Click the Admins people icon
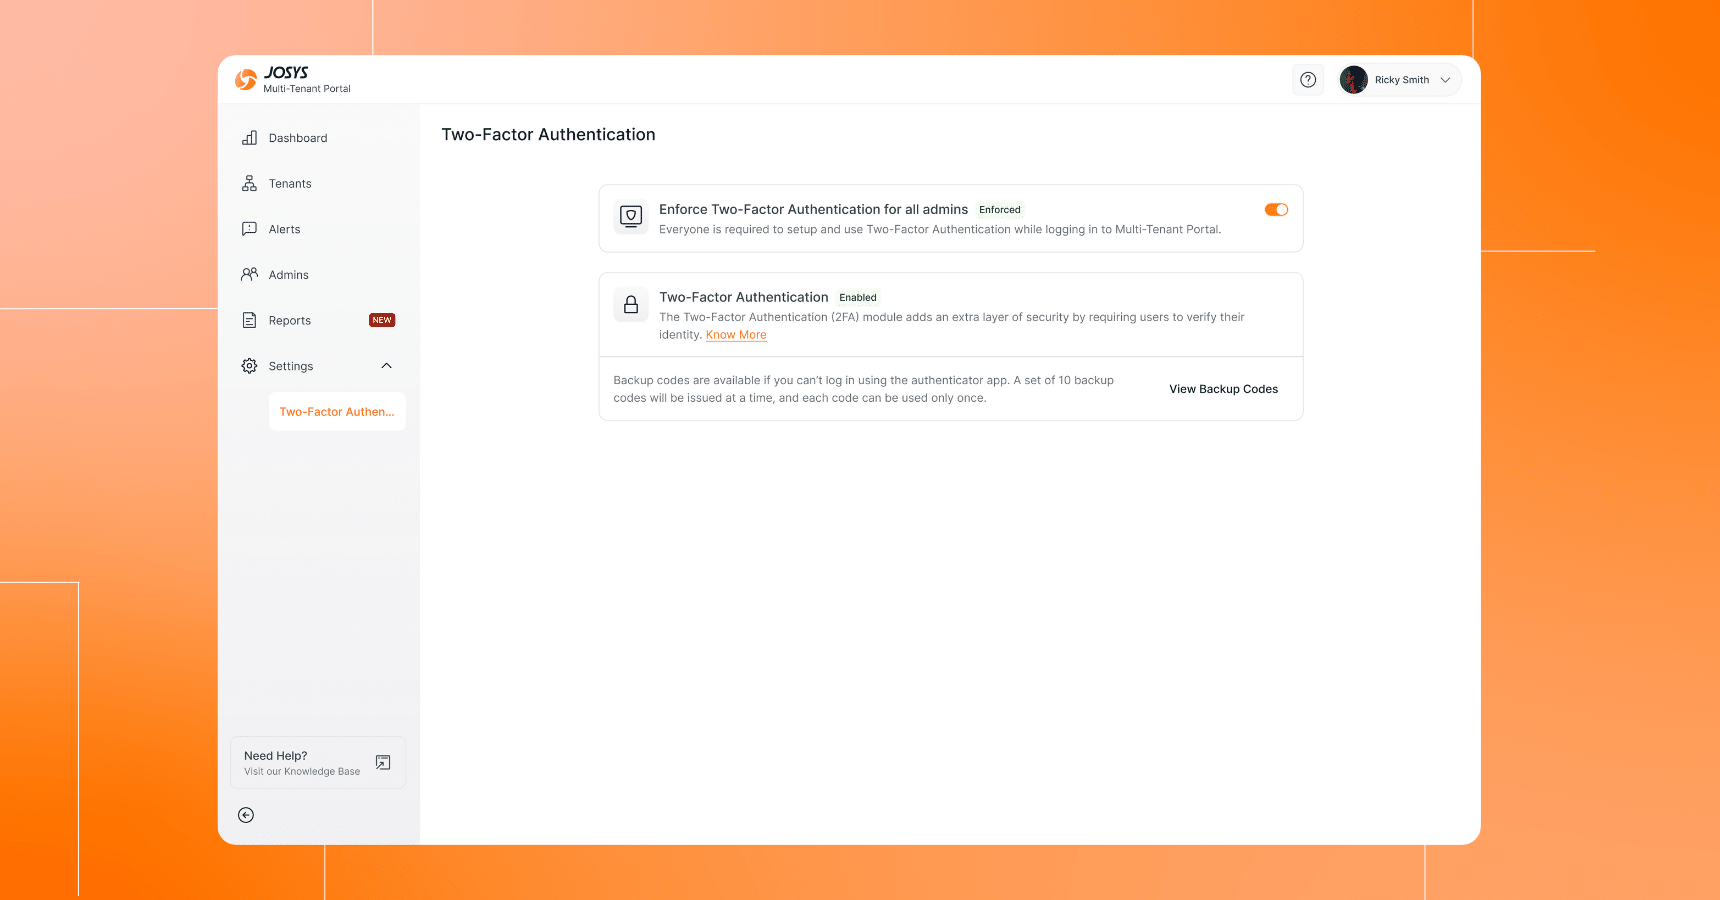1720x900 pixels. pos(249,274)
